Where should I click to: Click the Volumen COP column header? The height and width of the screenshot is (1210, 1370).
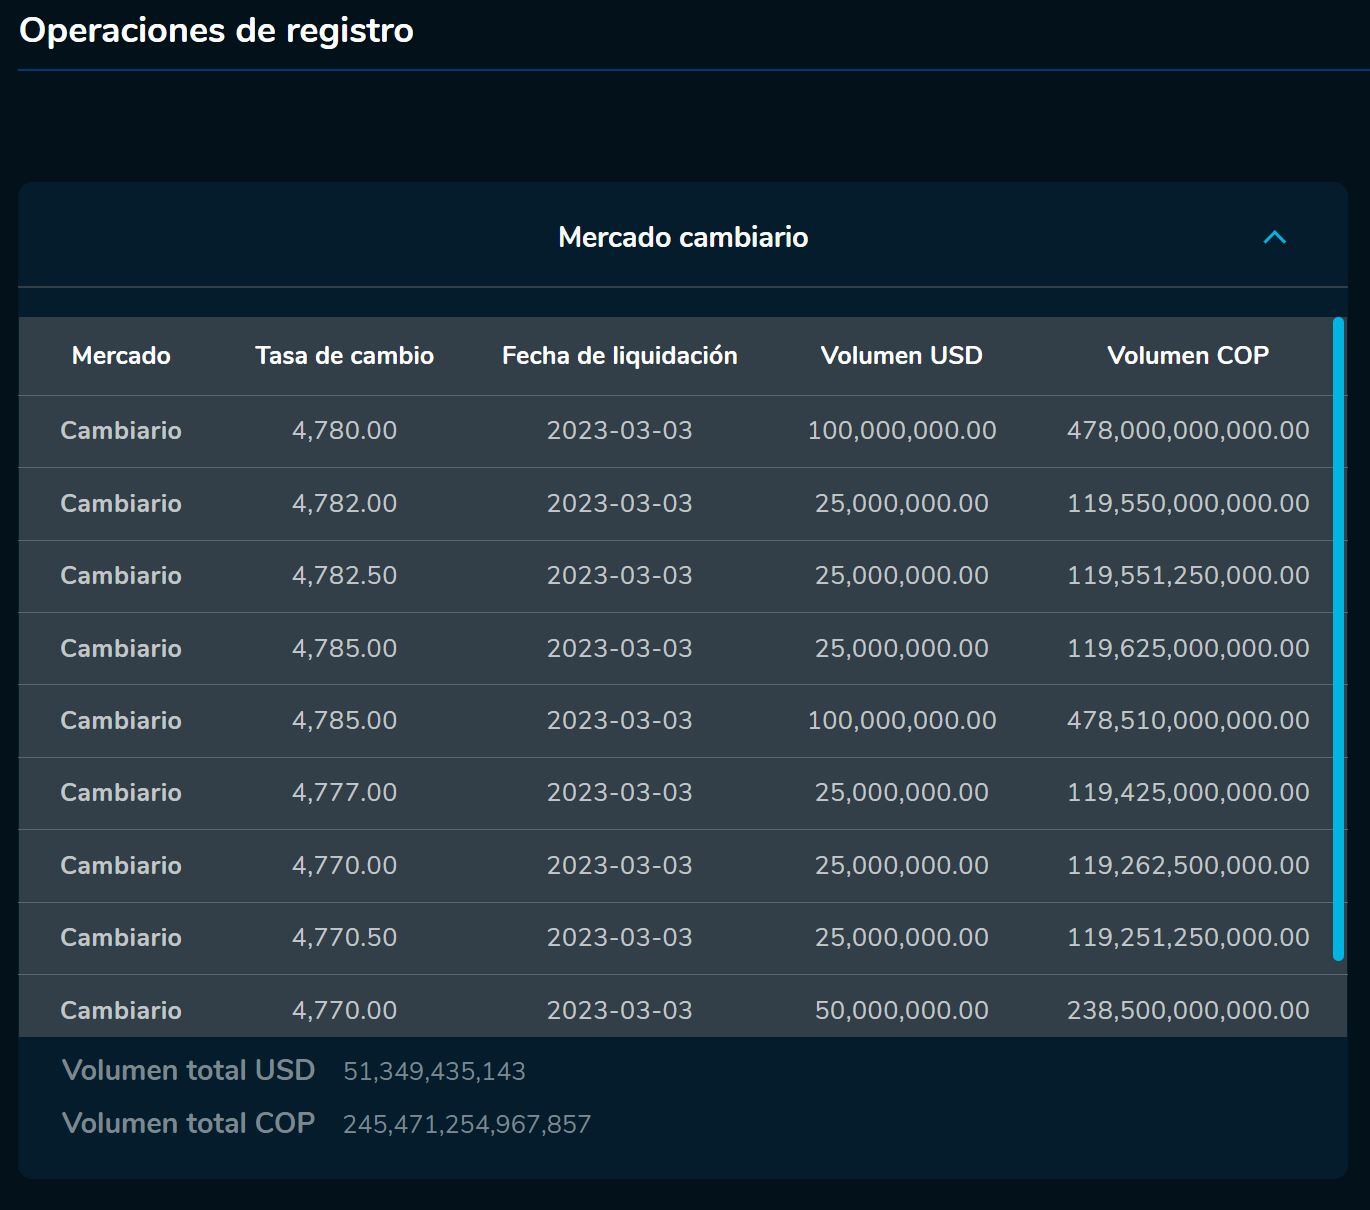point(1188,356)
